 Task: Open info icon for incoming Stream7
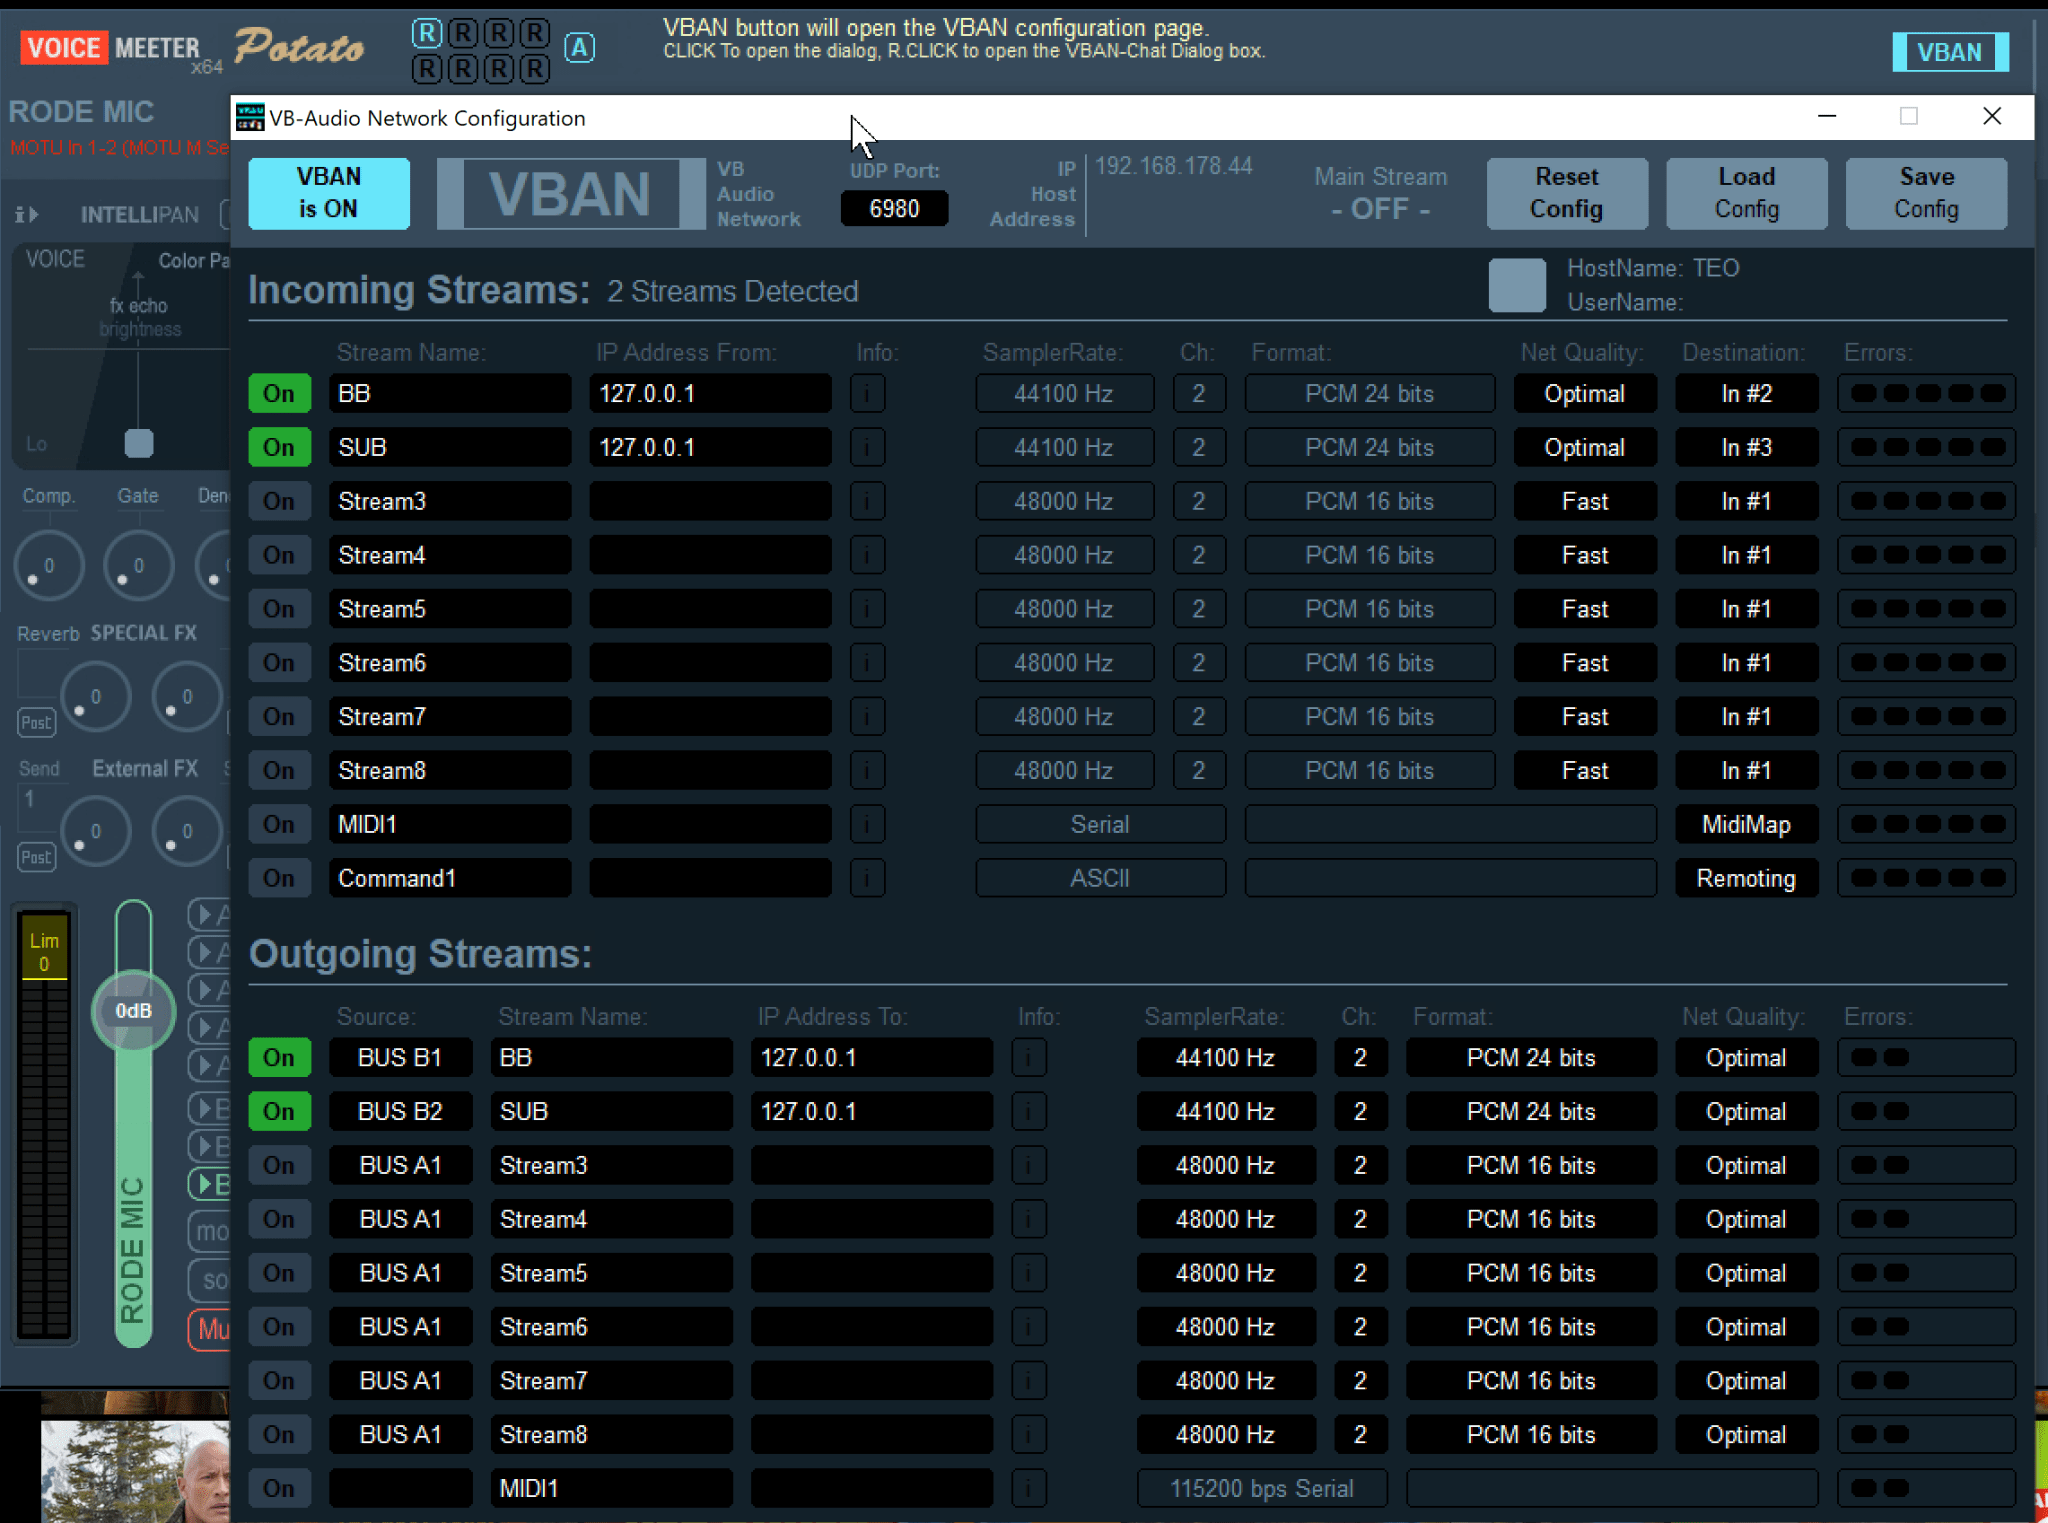click(867, 717)
